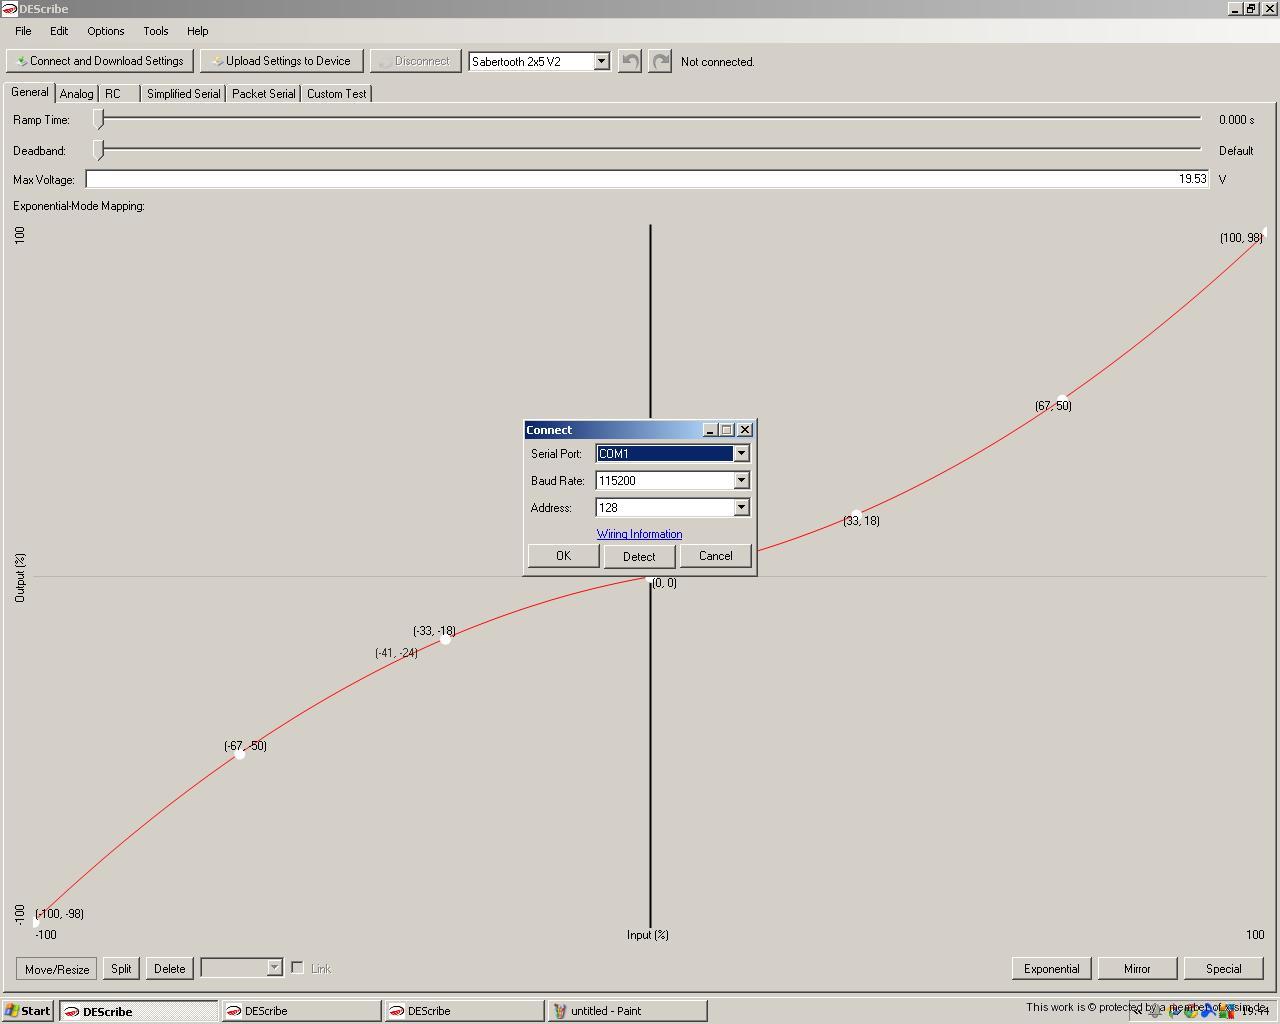Viewport: 1280px width, 1024px height.
Task: Expand the Baud Rate dropdown
Action: (x=741, y=481)
